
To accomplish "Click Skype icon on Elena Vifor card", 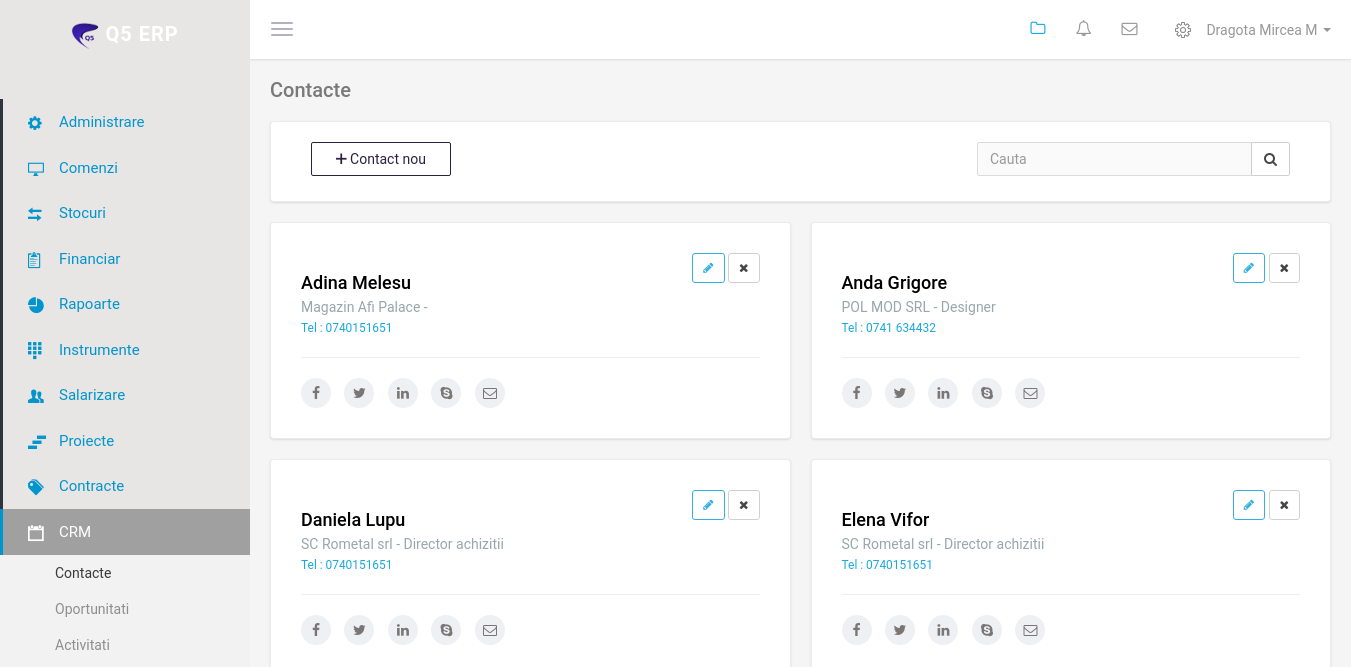I will 987,630.
